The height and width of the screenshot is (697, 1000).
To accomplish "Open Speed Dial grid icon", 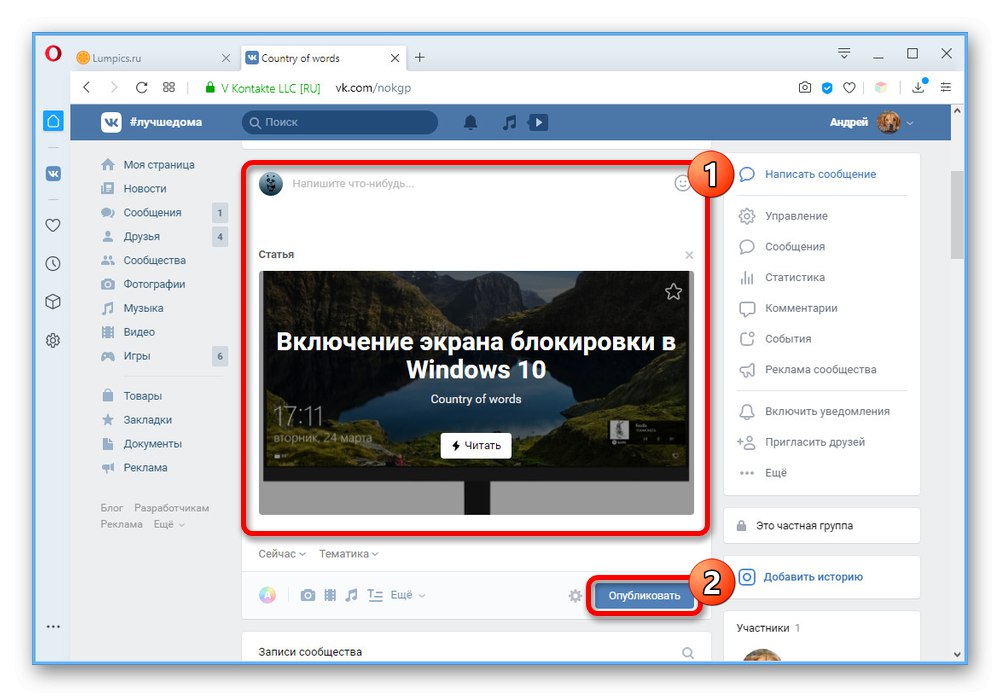I will click(x=168, y=87).
